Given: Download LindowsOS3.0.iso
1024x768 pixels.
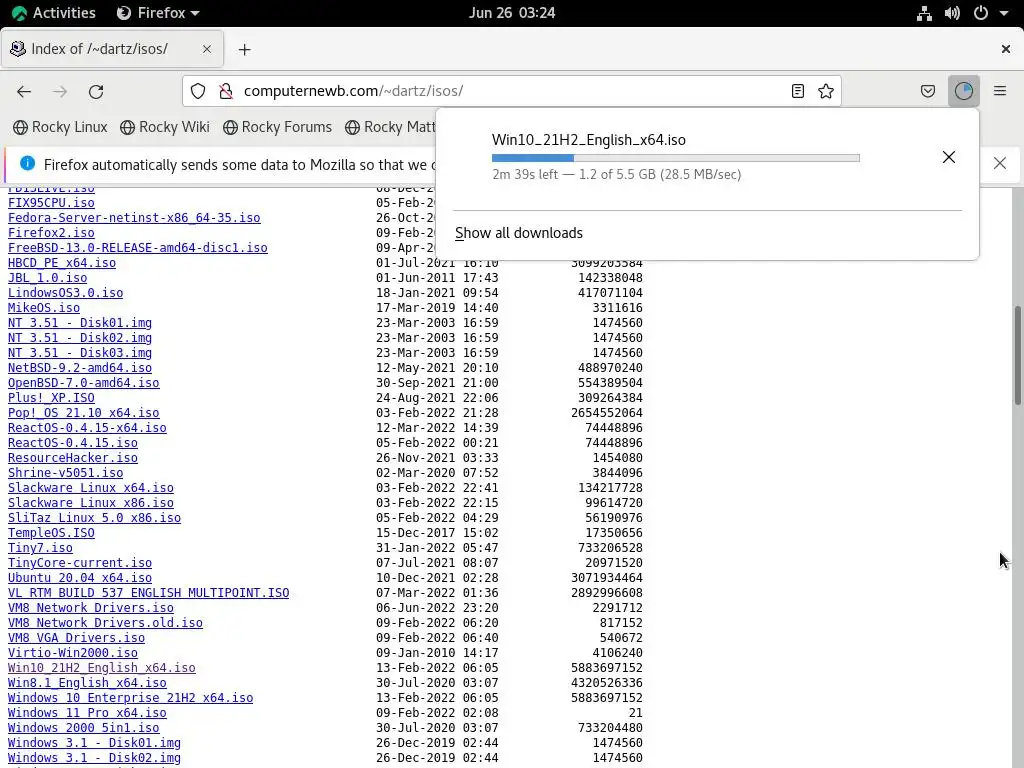Looking at the screenshot, I should pyautogui.click(x=65, y=293).
